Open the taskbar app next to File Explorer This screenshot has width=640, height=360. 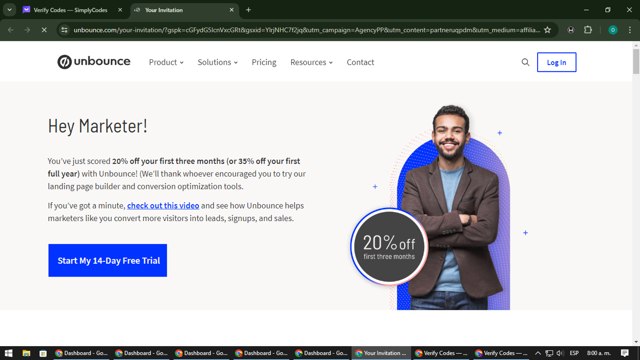[x=42, y=353]
